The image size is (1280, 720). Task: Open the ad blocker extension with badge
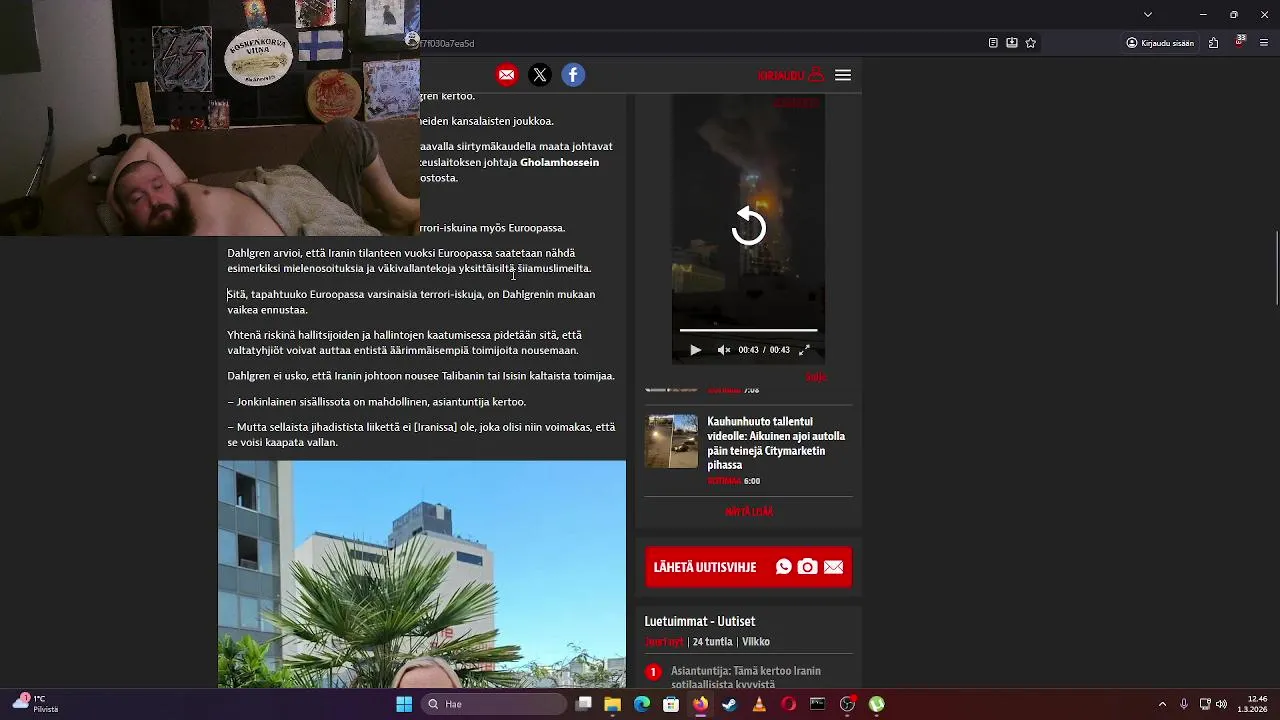[1240, 42]
